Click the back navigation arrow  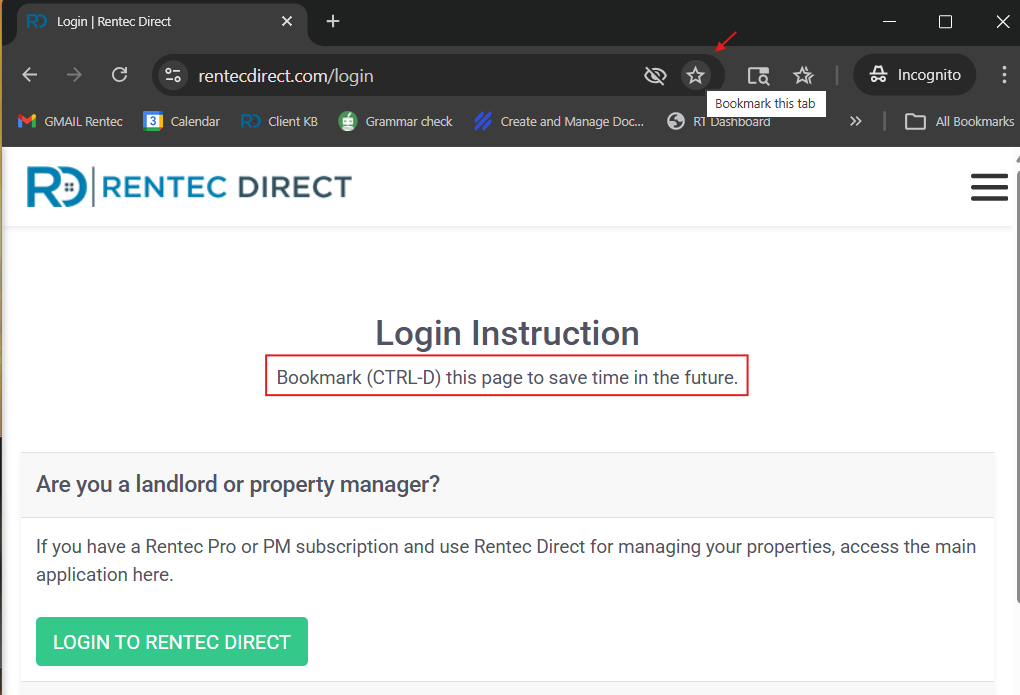(29, 75)
